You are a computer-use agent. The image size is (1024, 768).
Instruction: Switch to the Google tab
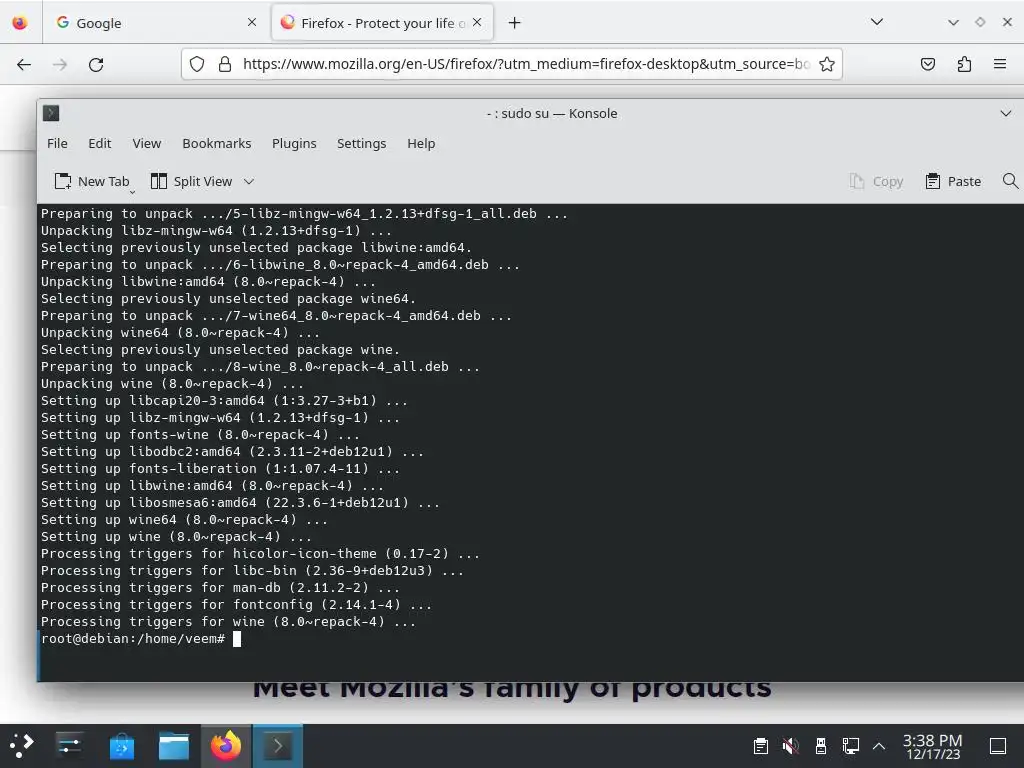[x=155, y=23]
